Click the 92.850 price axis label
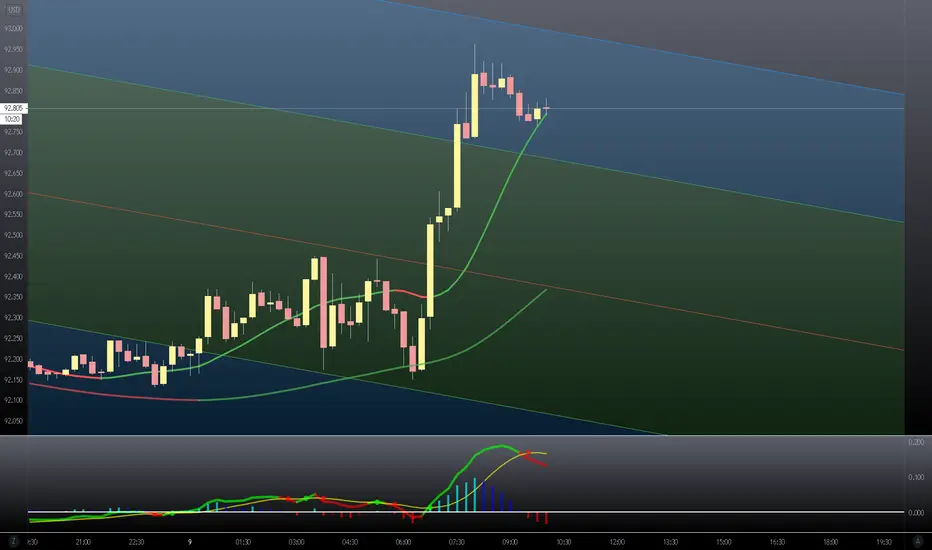 [x=13, y=91]
